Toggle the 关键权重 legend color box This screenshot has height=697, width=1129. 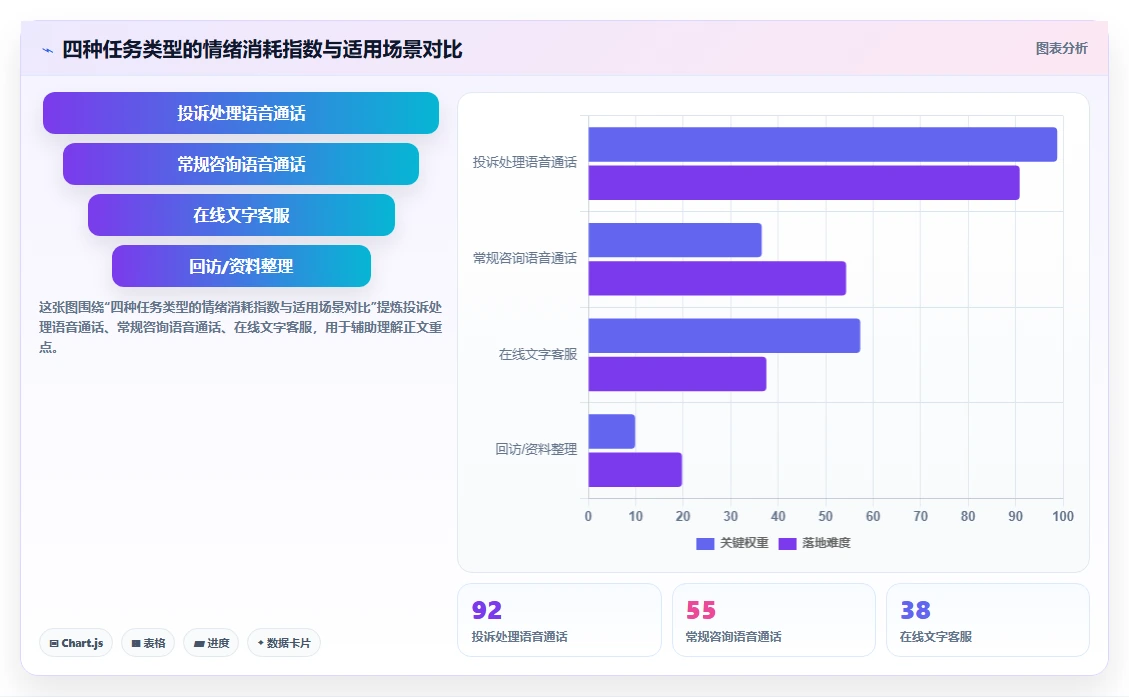[x=705, y=544]
